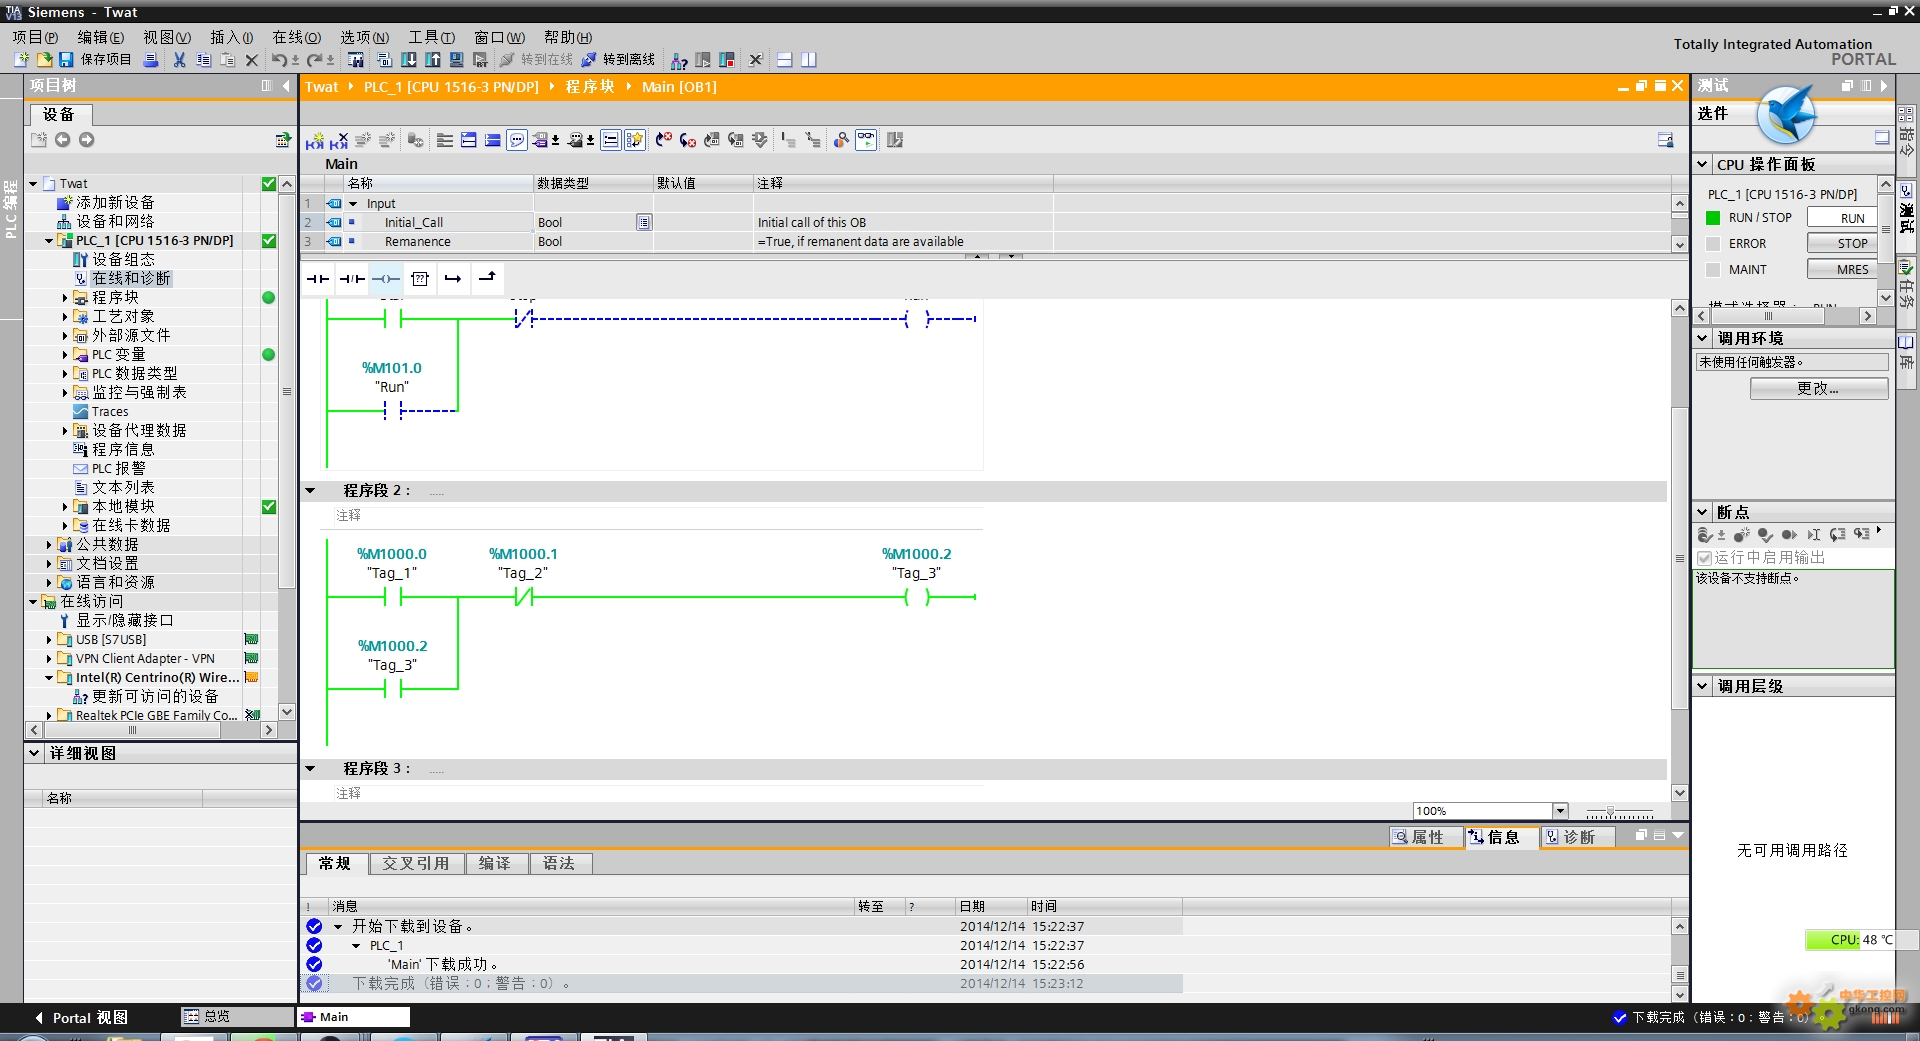Click the close branch icon
This screenshot has width=1920, height=1041.
[x=487, y=278]
